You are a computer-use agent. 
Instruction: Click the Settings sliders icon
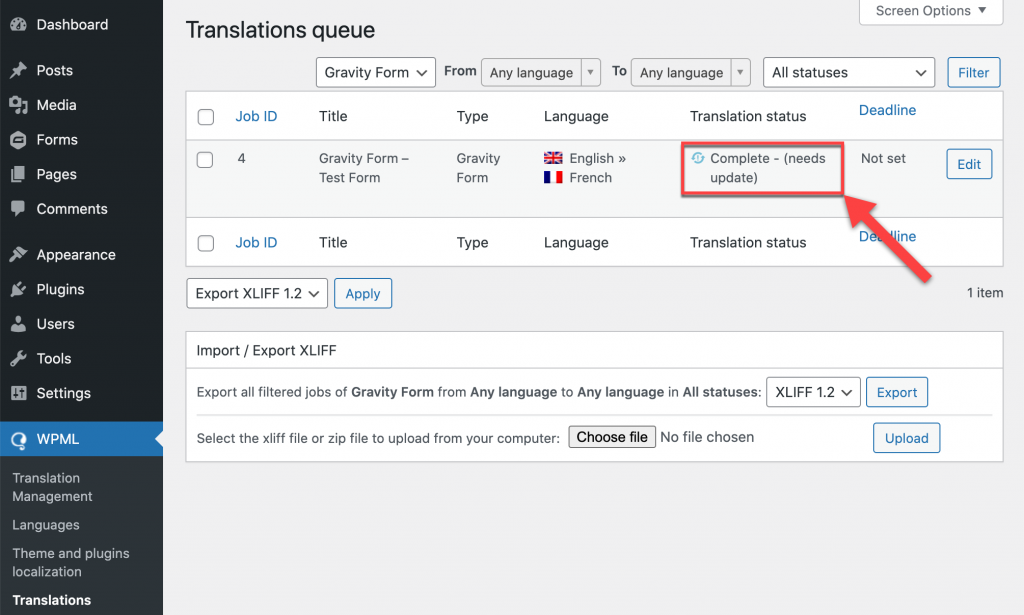(x=18, y=393)
